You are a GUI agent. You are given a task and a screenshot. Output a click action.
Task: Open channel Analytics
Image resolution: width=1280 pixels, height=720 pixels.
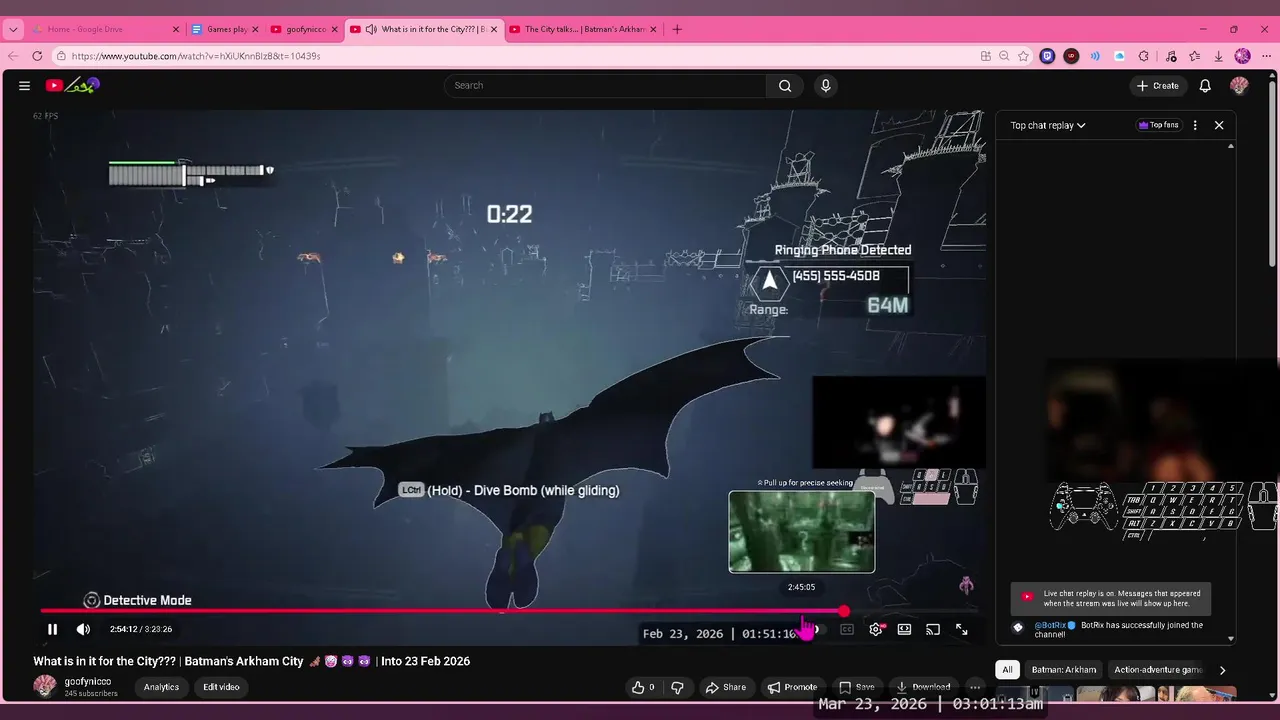point(161,687)
